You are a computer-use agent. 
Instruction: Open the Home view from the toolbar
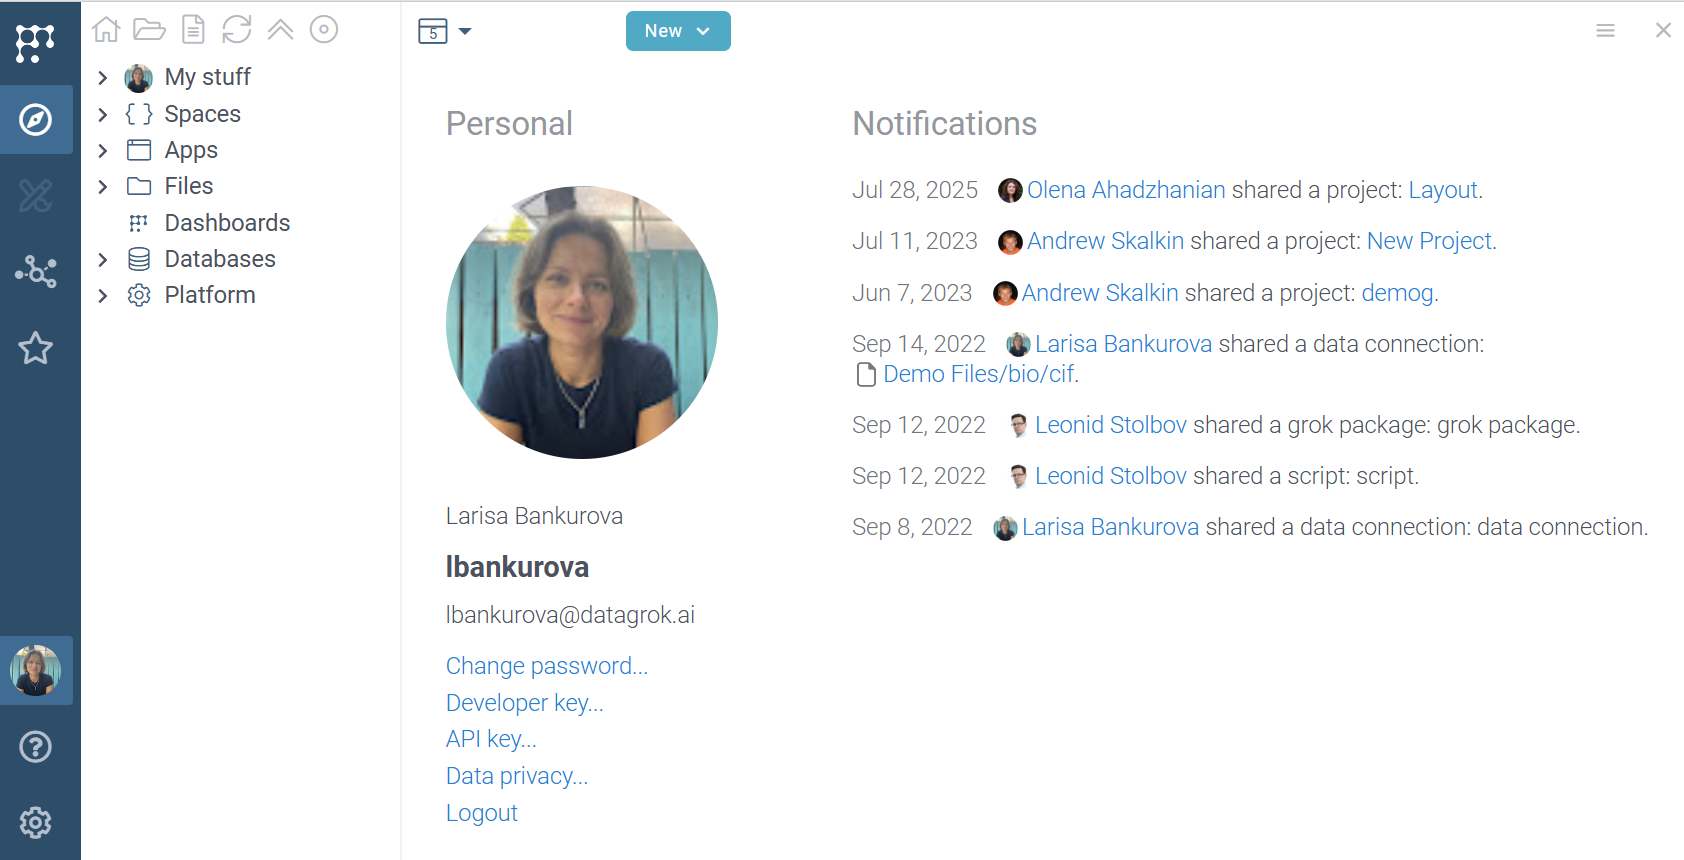coord(106,29)
